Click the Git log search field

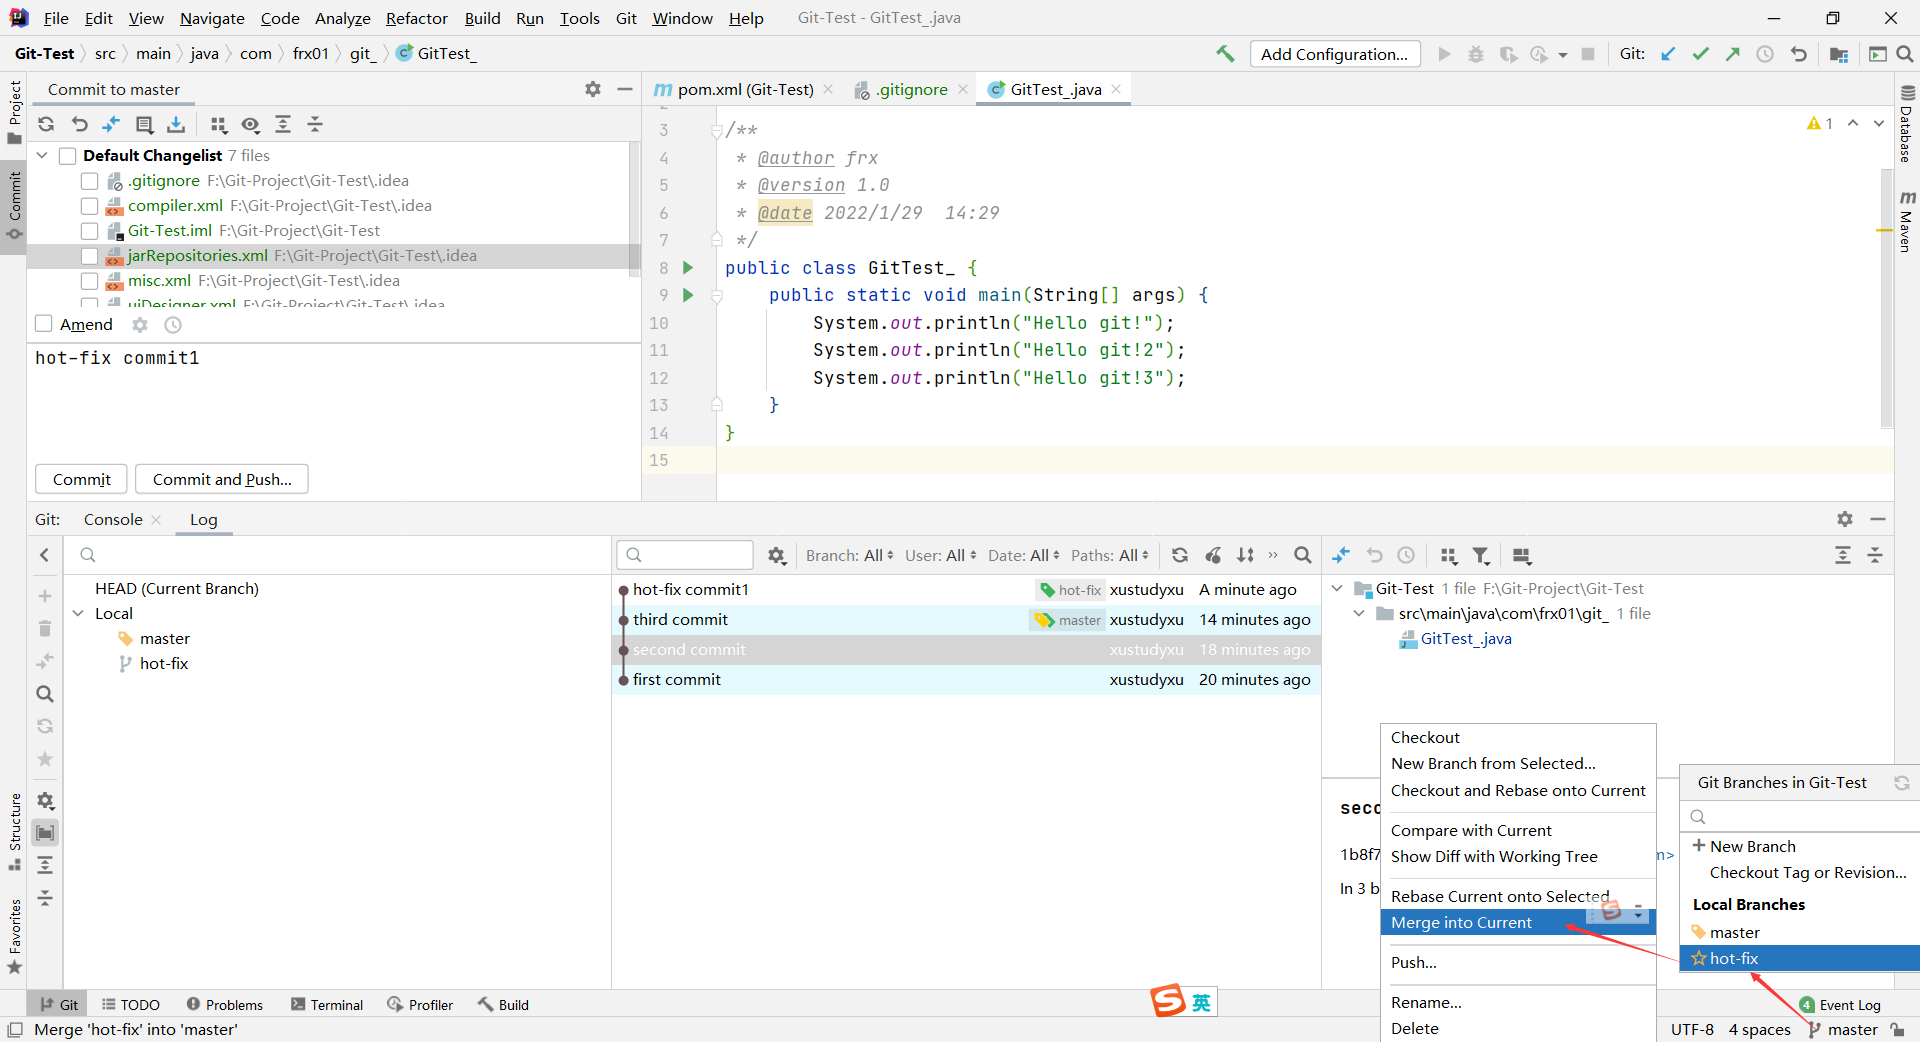click(x=685, y=555)
